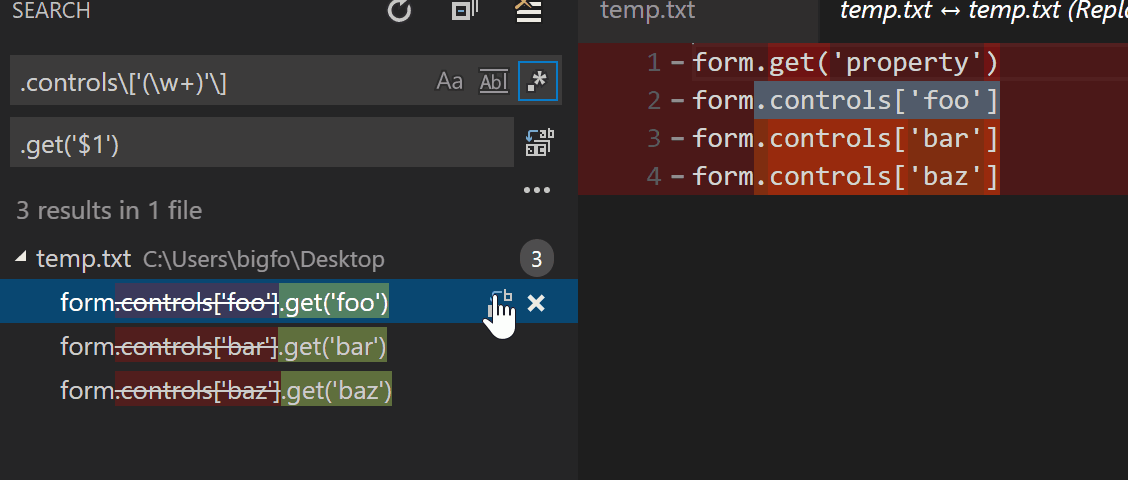Collapse the temp.txt results tree
Screen dimensions: 1128x480
[x=22, y=259]
